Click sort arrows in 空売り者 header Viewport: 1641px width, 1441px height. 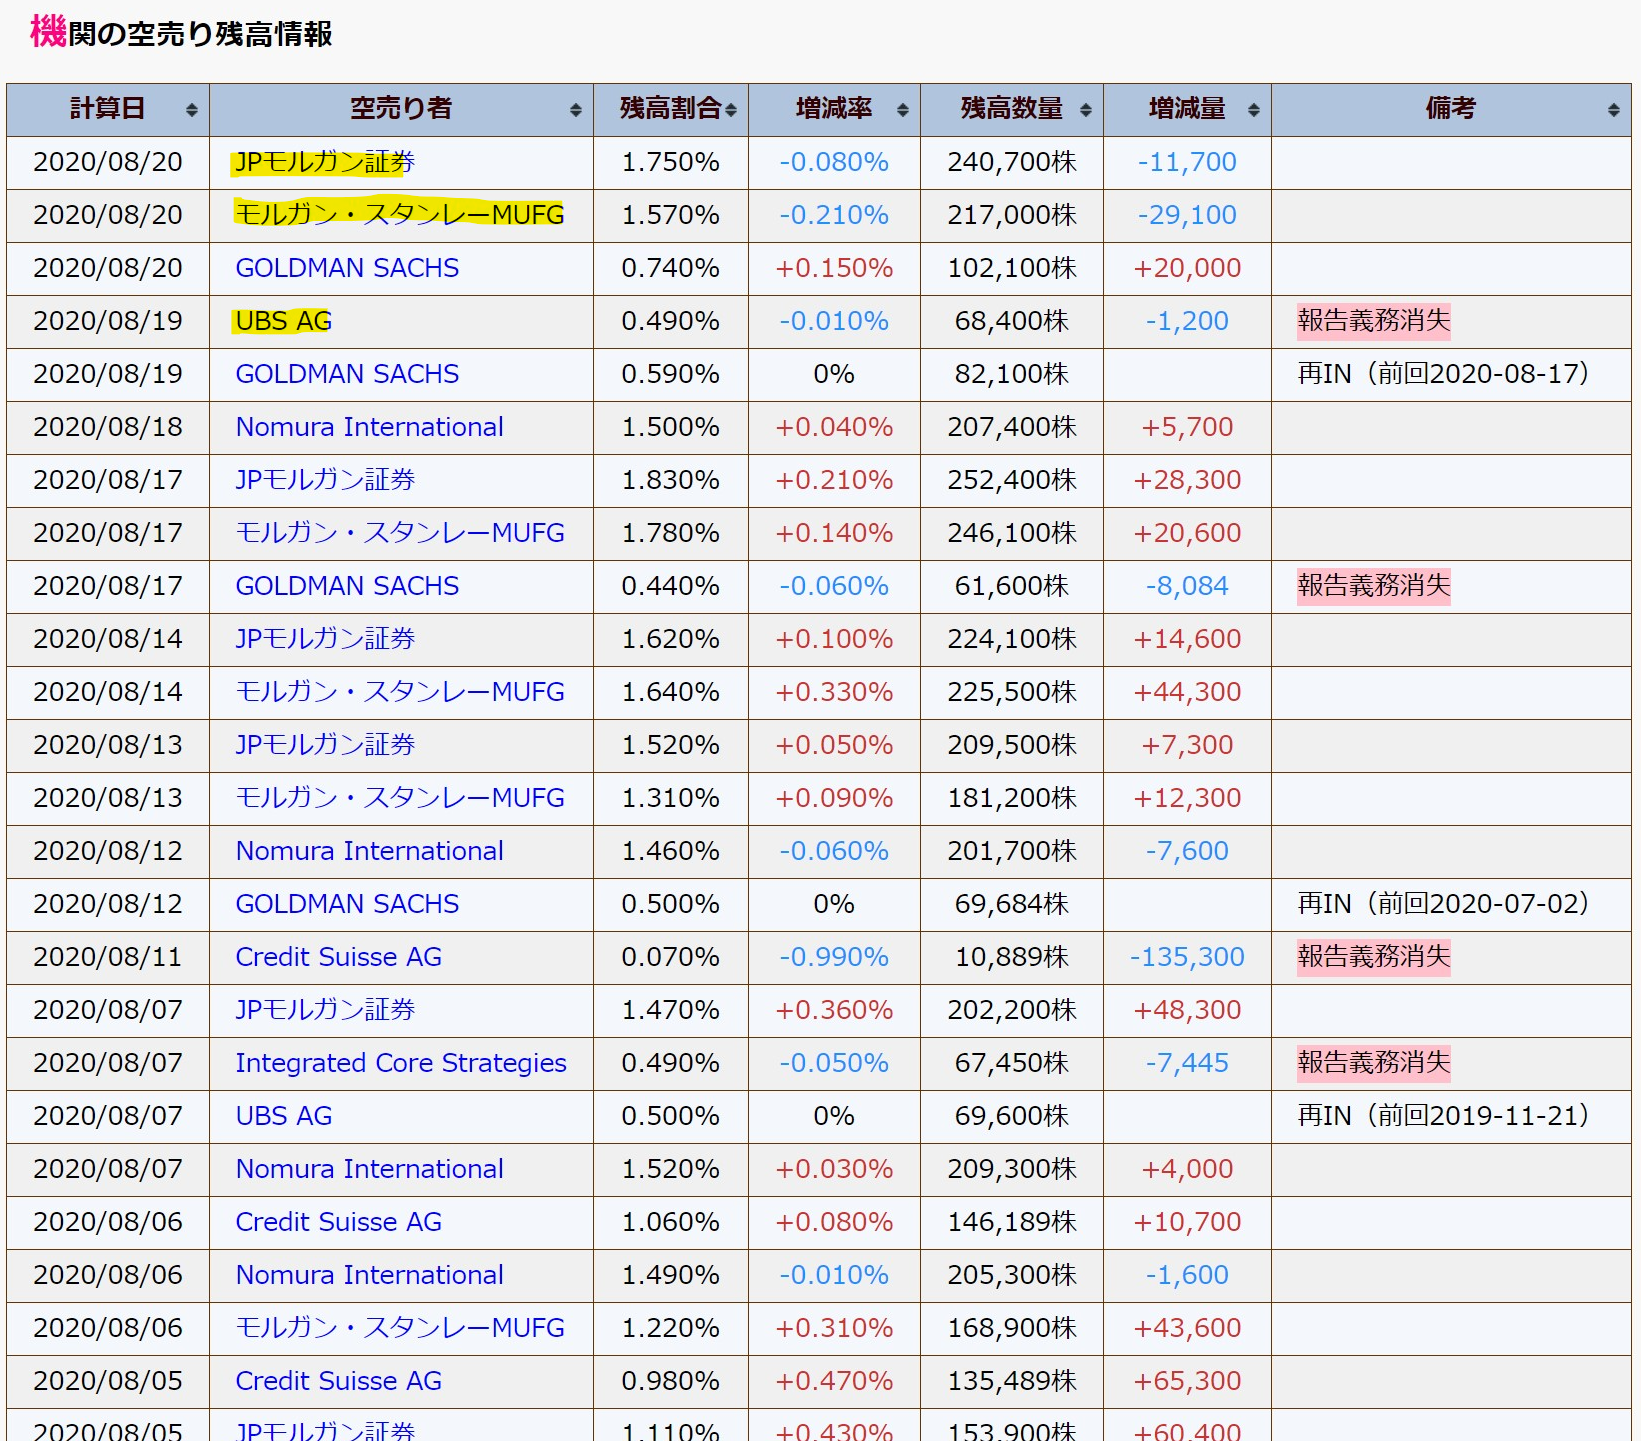pos(575,110)
